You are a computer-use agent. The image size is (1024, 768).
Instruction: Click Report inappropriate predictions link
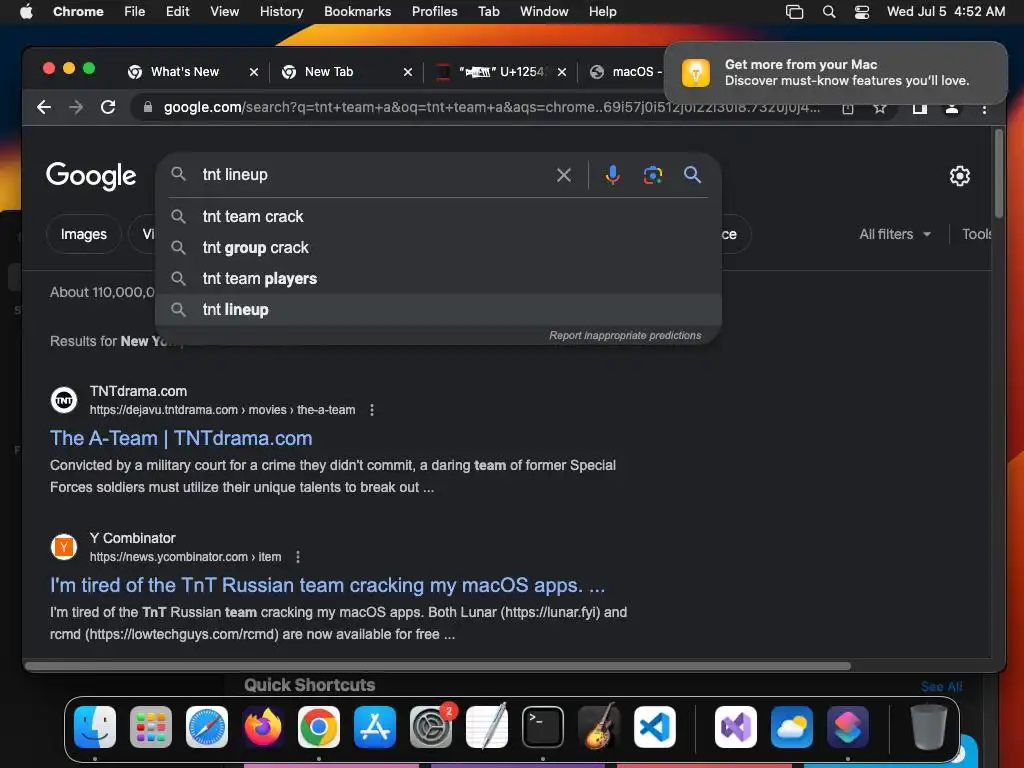point(625,335)
